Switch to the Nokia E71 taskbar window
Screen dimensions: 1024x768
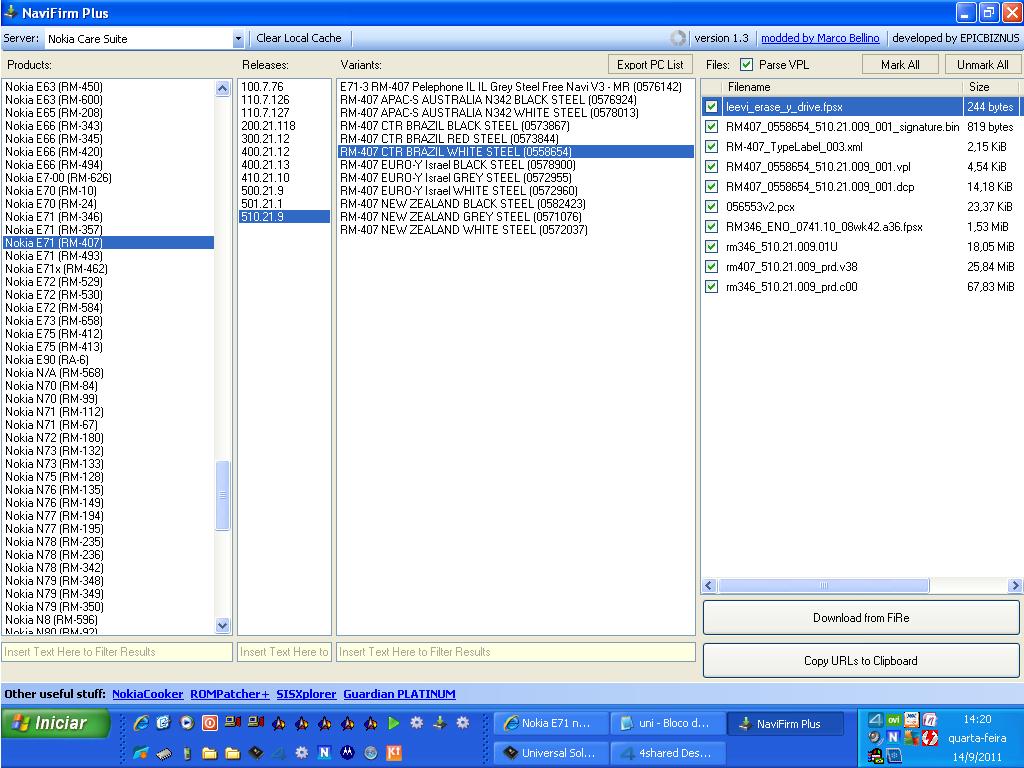pos(551,723)
